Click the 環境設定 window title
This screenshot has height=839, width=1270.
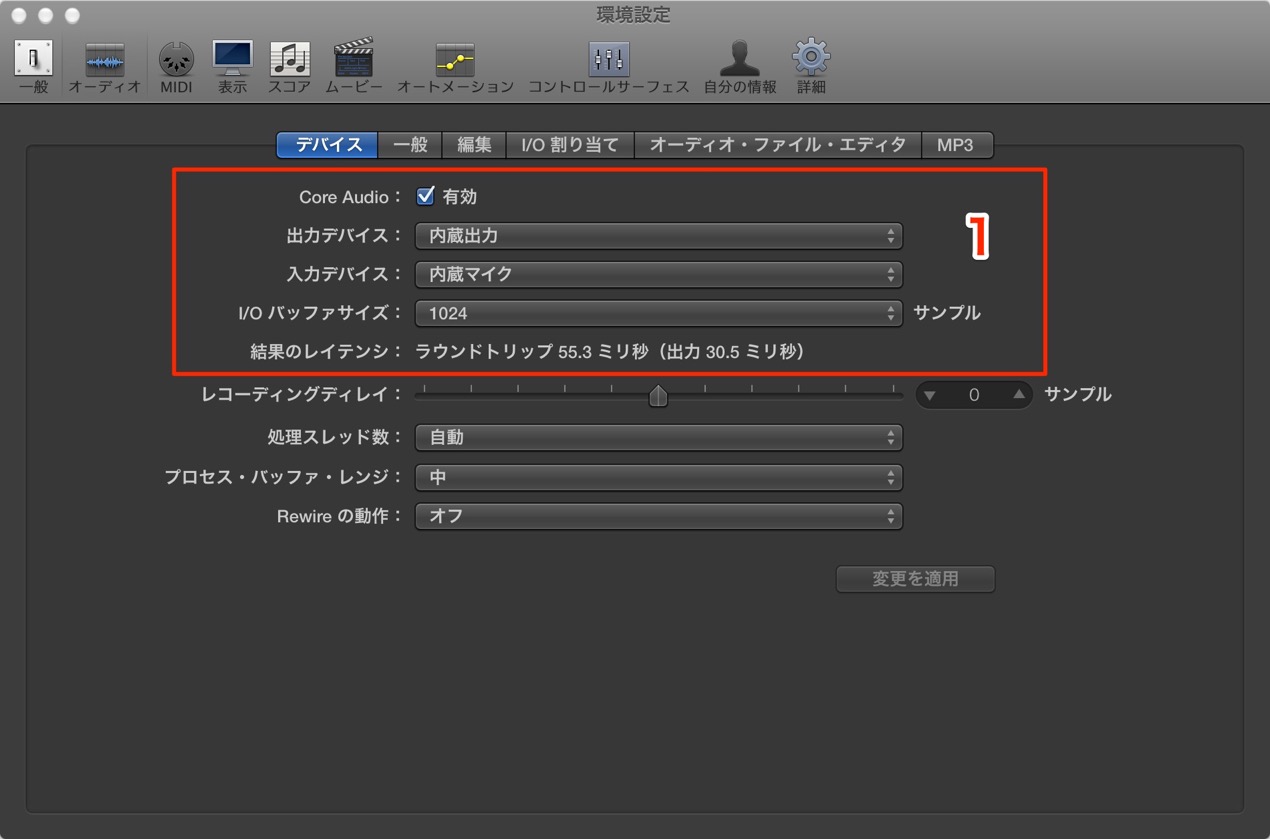pyautogui.click(x=634, y=15)
